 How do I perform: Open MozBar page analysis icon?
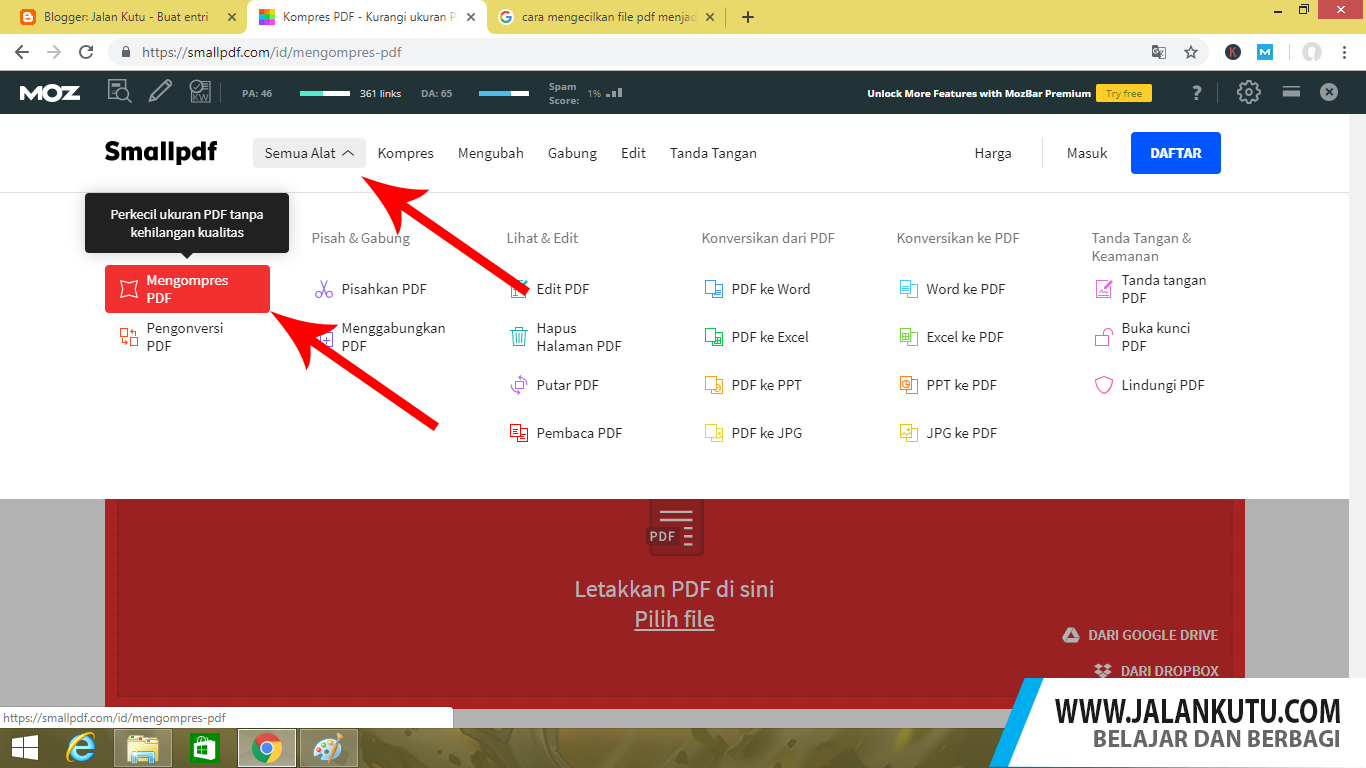(120, 92)
